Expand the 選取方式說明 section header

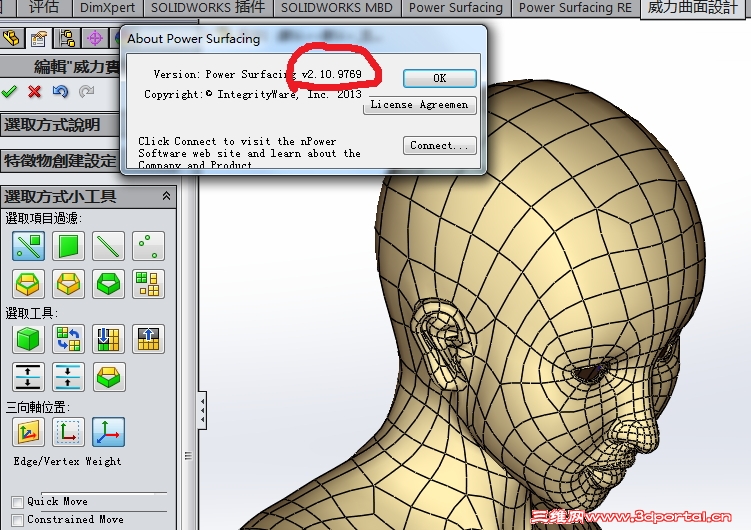[x=60, y=125]
